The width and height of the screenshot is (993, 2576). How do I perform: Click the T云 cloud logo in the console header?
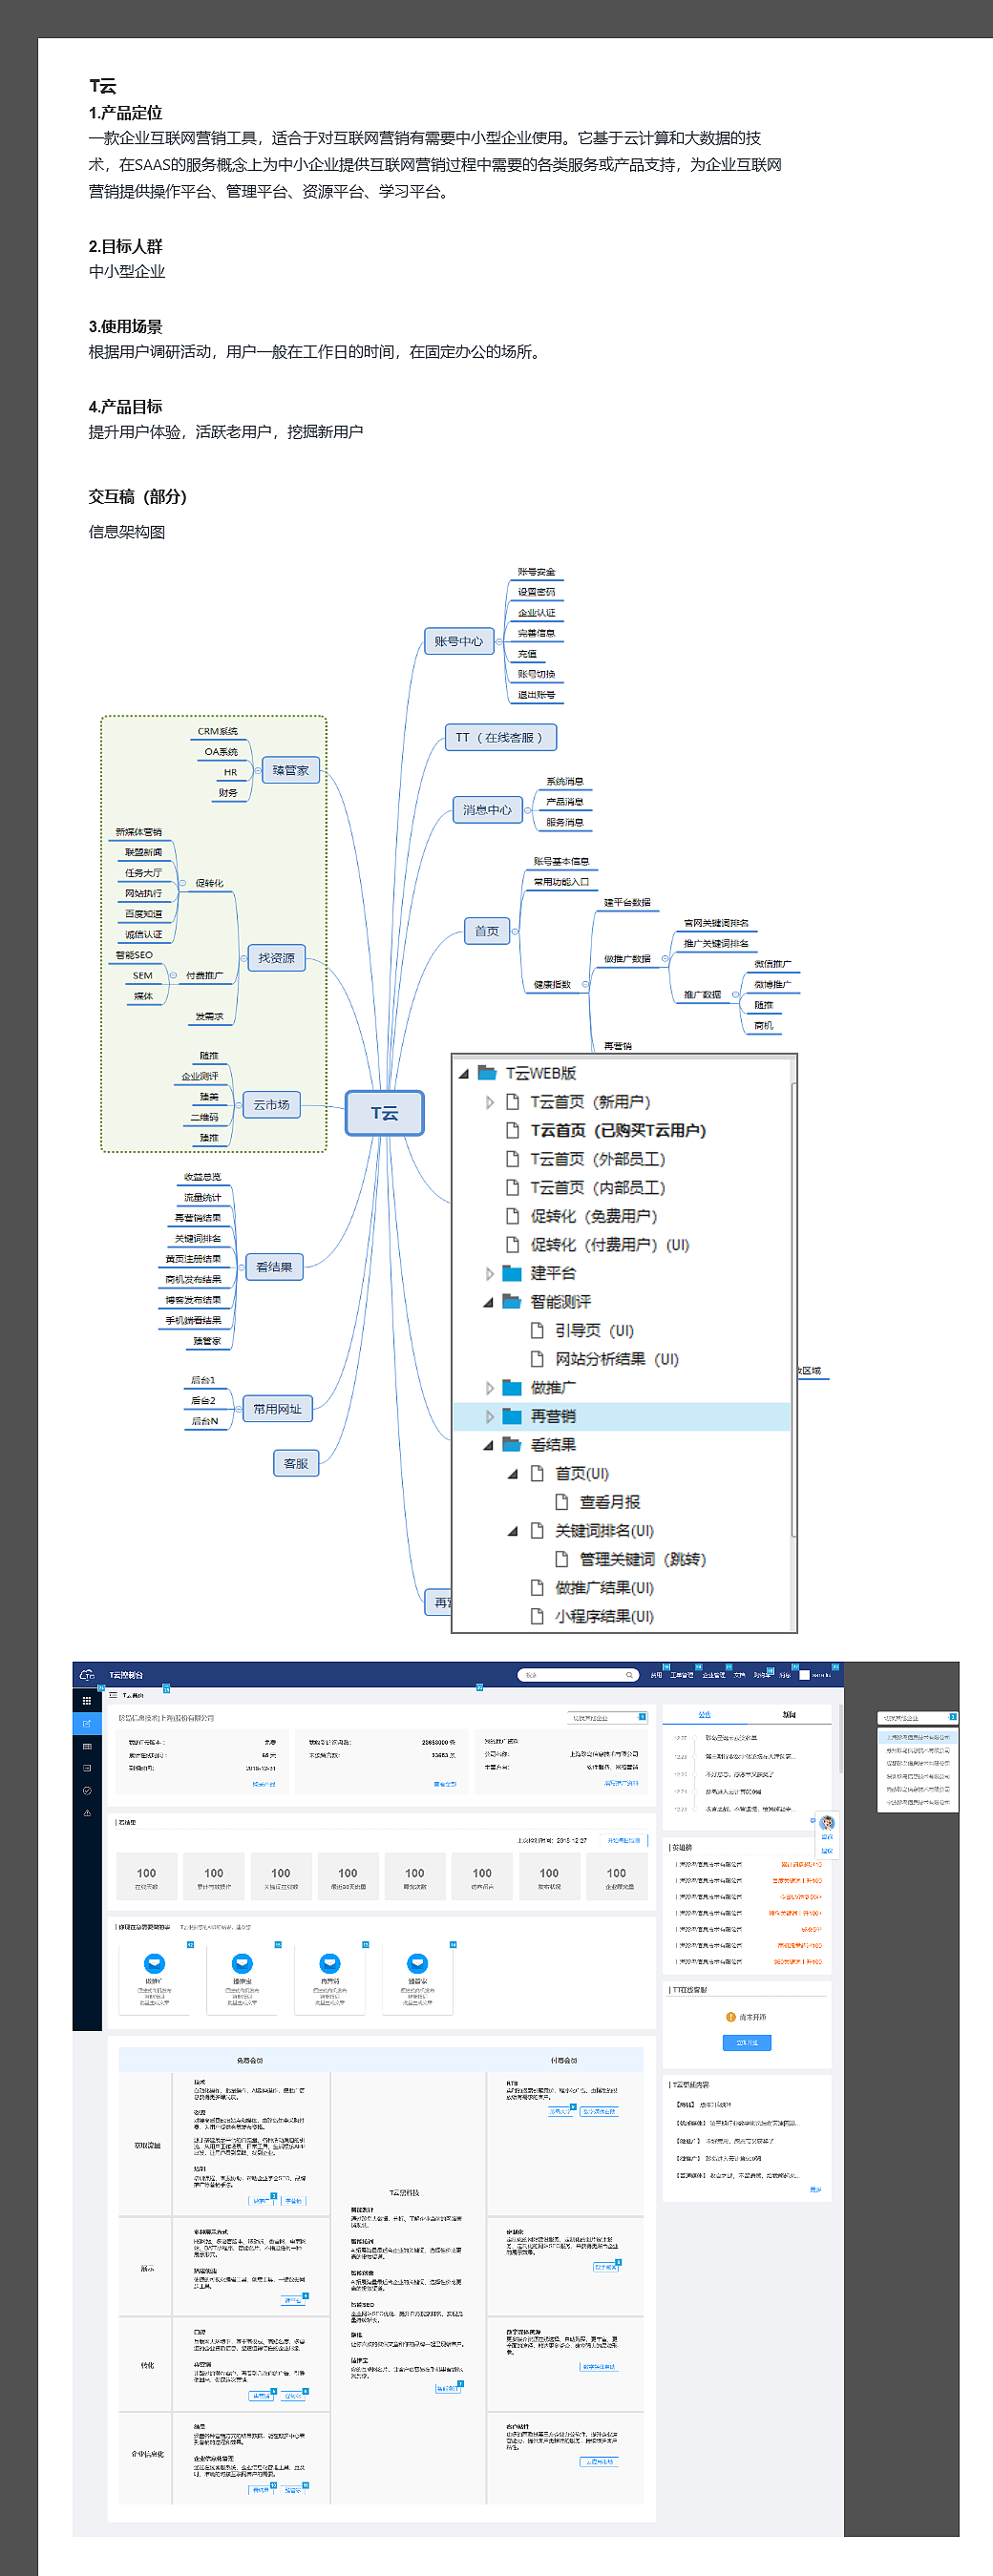88,1674
